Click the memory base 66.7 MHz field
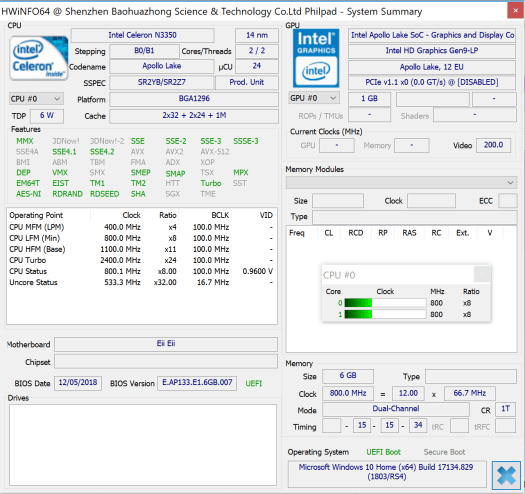This screenshot has width=525, height=494. pyautogui.click(x=469, y=393)
